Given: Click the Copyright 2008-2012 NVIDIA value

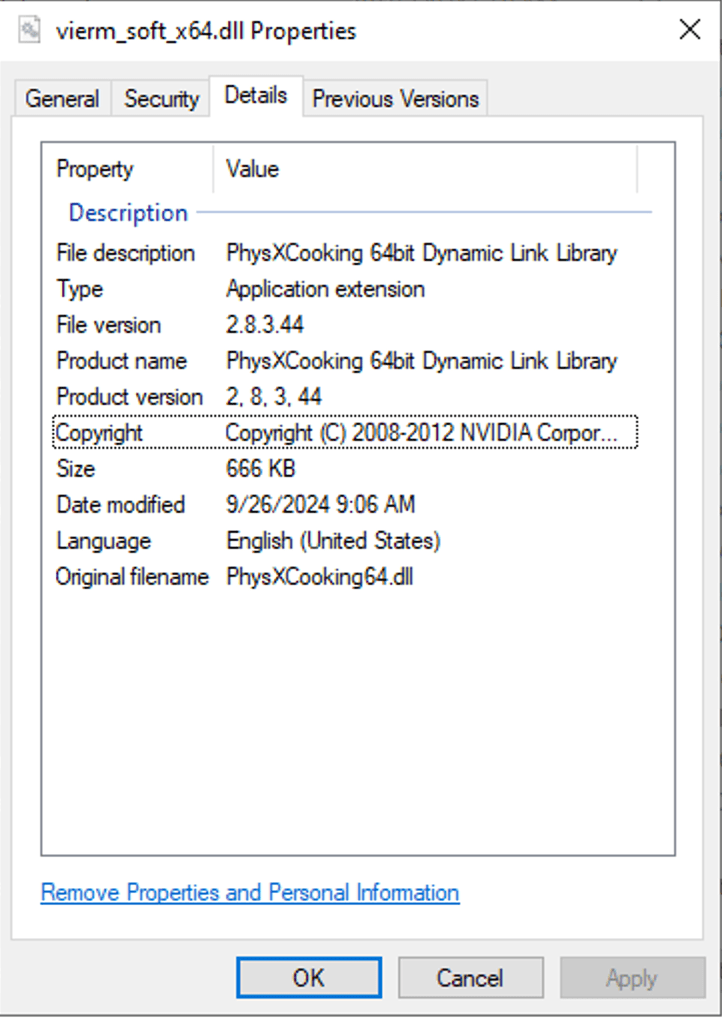Looking at the screenshot, I should tap(421, 432).
